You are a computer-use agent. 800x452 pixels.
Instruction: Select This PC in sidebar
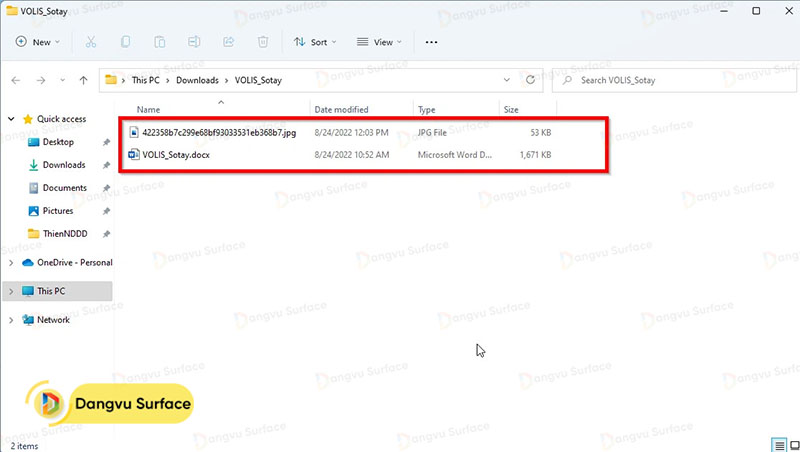tap(51, 291)
